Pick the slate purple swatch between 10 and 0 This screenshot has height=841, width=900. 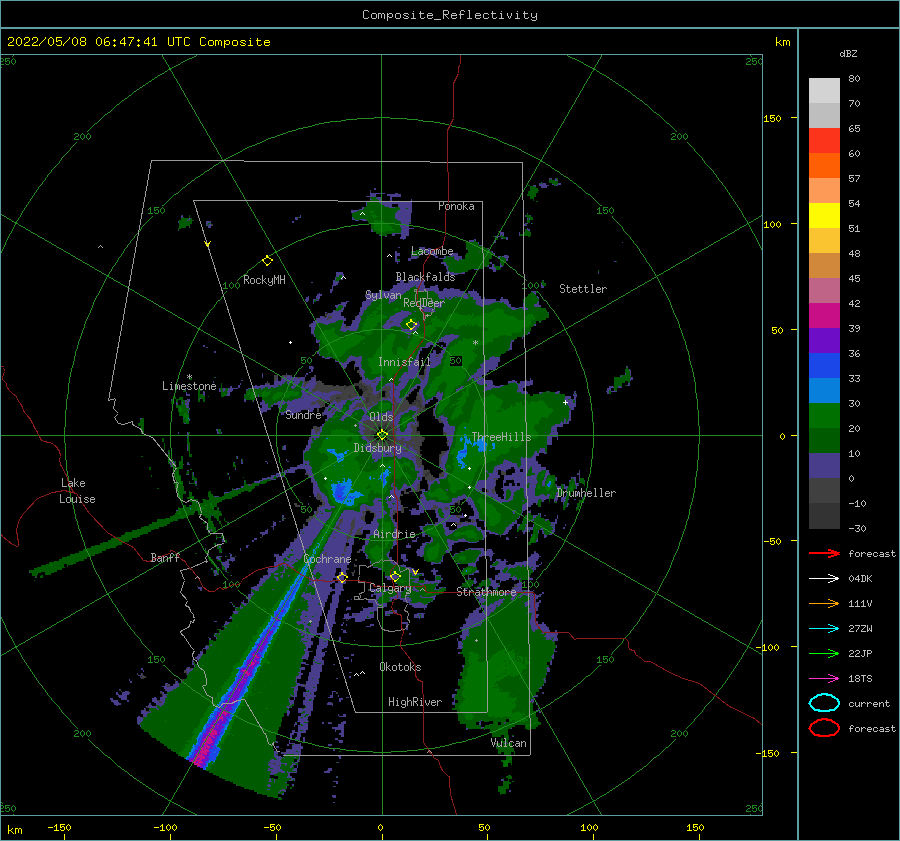click(824, 466)
